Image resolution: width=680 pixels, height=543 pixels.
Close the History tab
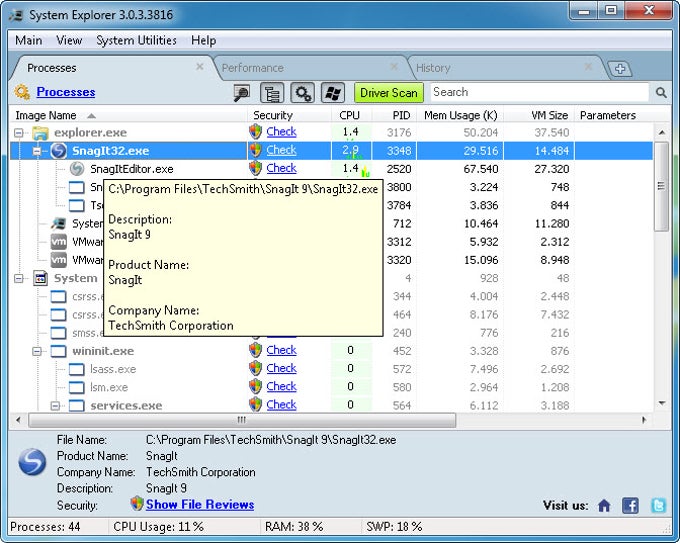click(588, 66)
